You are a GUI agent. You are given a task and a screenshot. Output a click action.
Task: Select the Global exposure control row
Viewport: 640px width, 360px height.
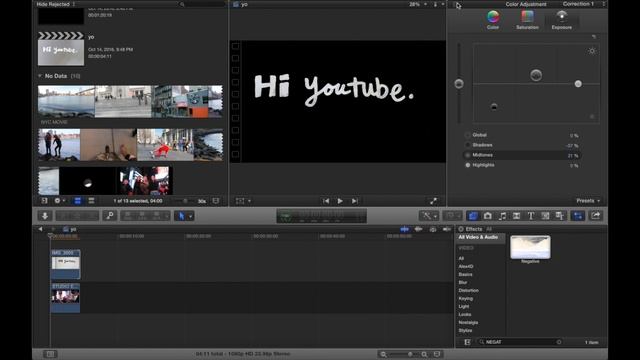(x=522, y=135)
